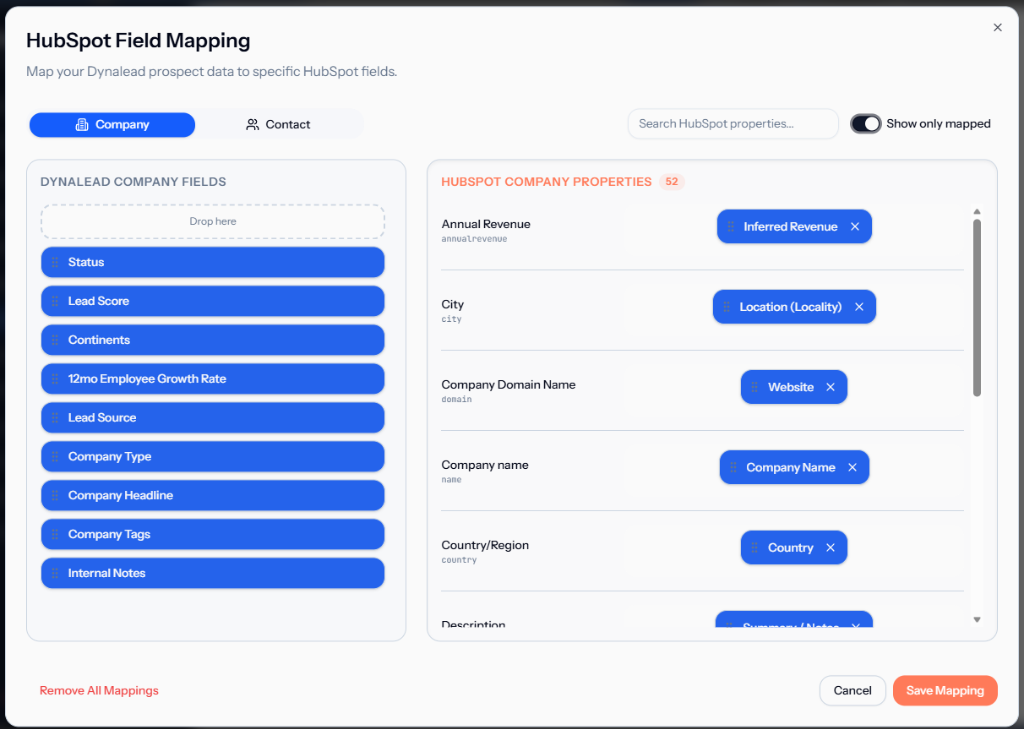Click the Drop here zone
Image resolution: width=1024 pixels, height=729 pixels.
click(x=213, y=221)
